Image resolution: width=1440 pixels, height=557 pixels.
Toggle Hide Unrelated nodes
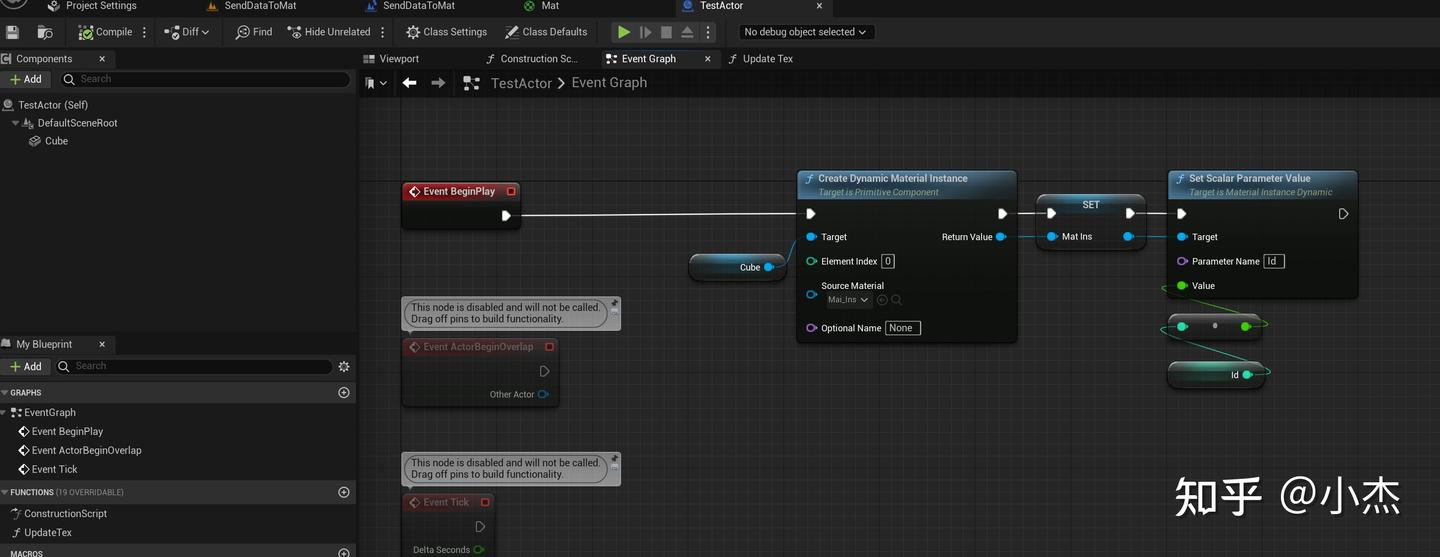(329, 32)
